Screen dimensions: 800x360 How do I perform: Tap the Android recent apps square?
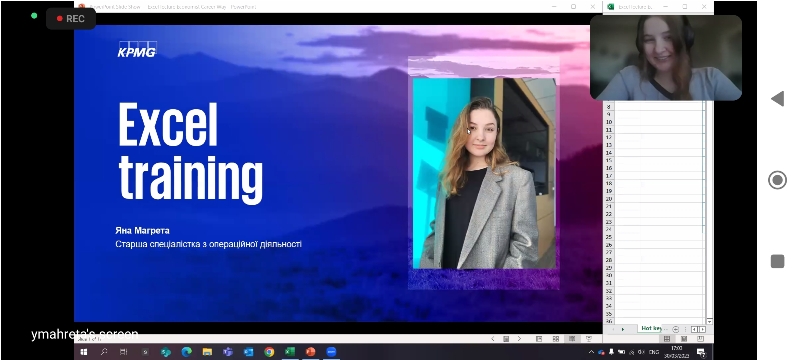pos(777,261)
